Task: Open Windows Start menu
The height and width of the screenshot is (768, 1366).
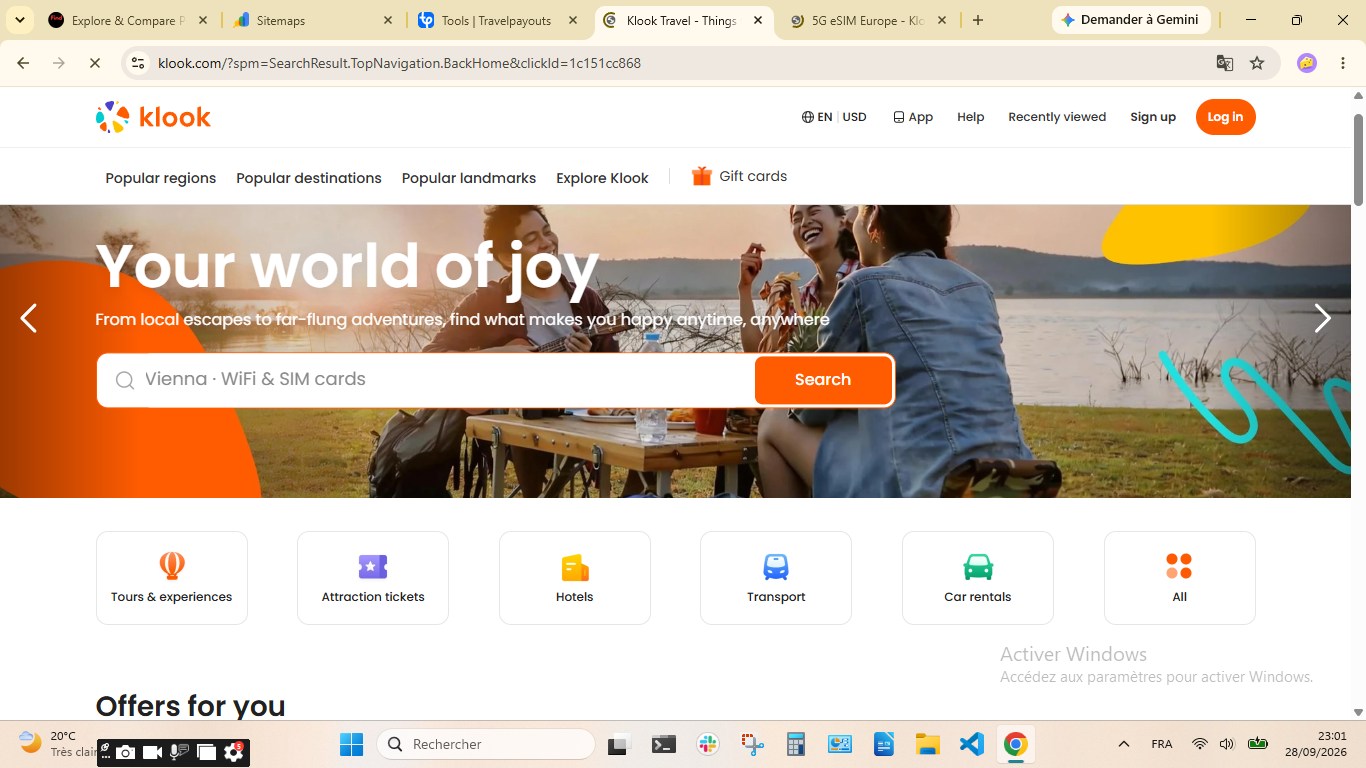Action: 351,744
